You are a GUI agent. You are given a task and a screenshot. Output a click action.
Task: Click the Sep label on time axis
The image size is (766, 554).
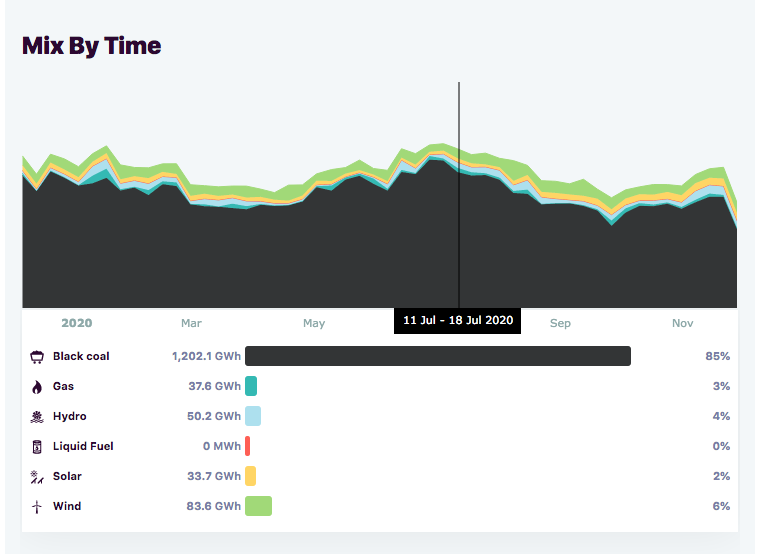click(560, 323)
